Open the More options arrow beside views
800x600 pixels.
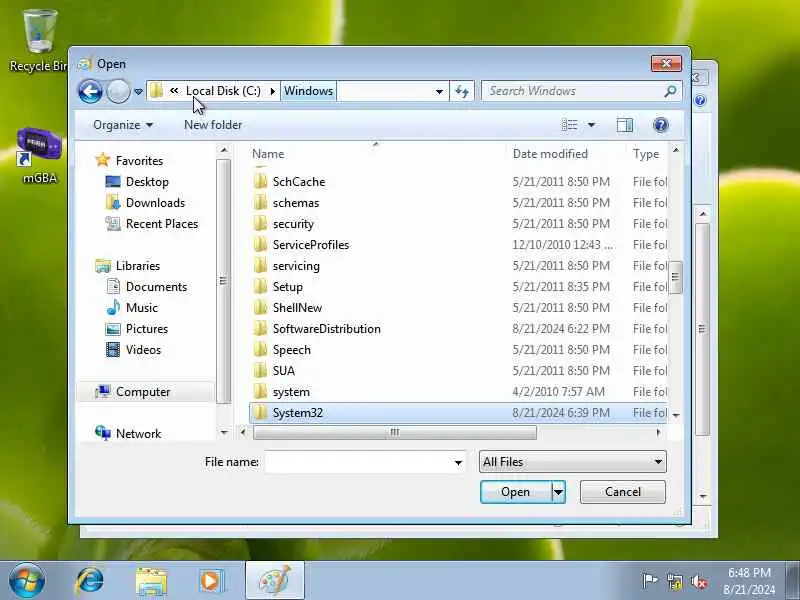pyautogui.click(x=591, y=125)
